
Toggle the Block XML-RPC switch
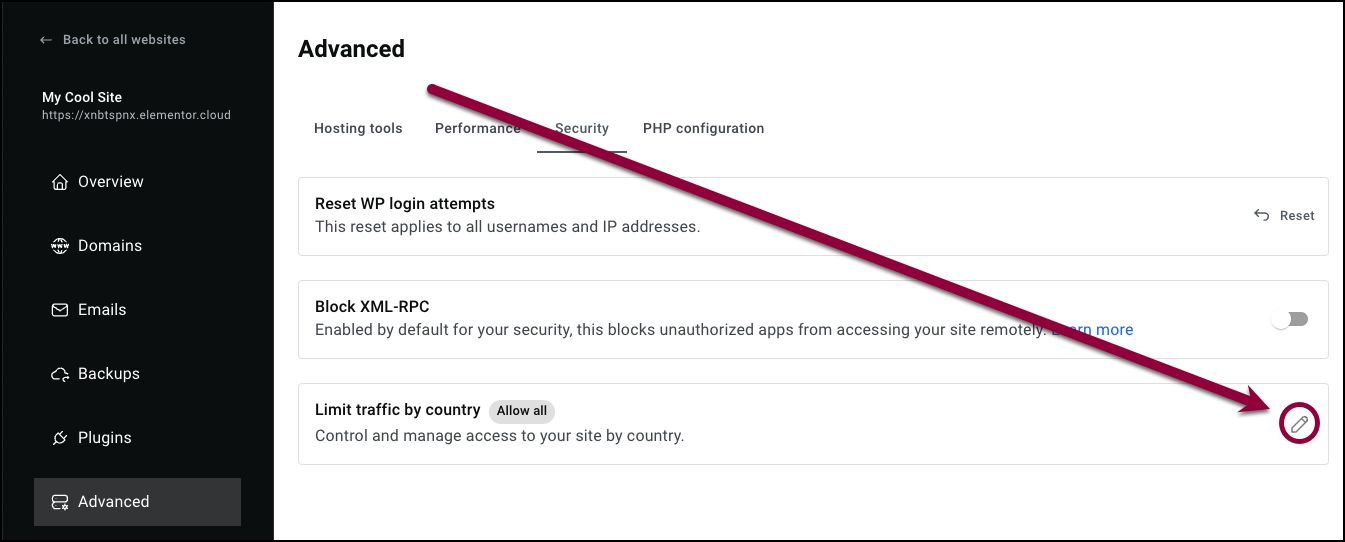click(x=1289, y=319)
